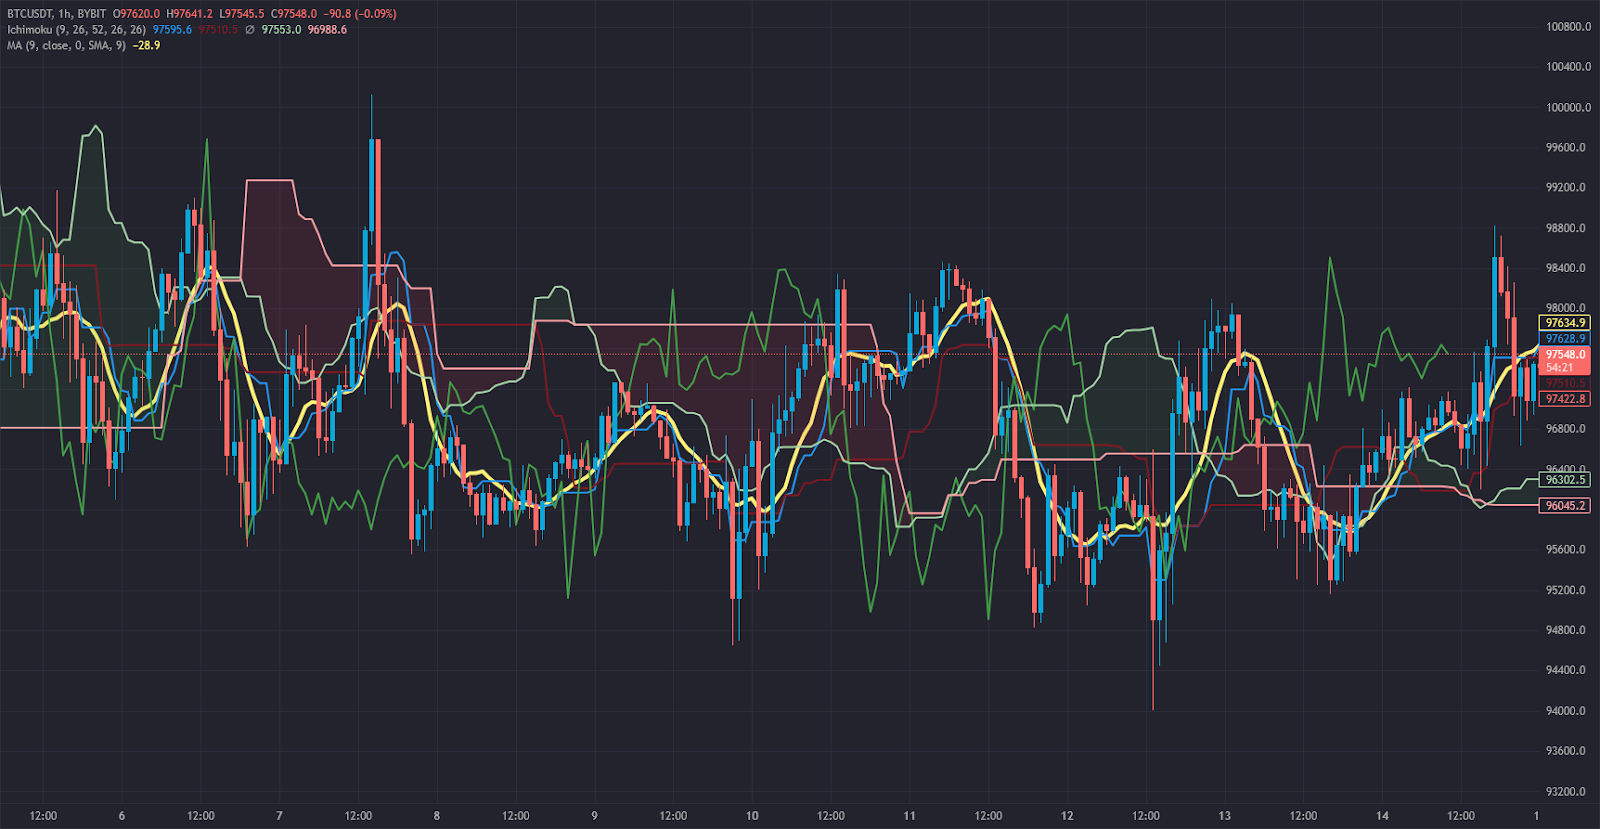Click the pink 96045.2 price label

click(1565, 506)
